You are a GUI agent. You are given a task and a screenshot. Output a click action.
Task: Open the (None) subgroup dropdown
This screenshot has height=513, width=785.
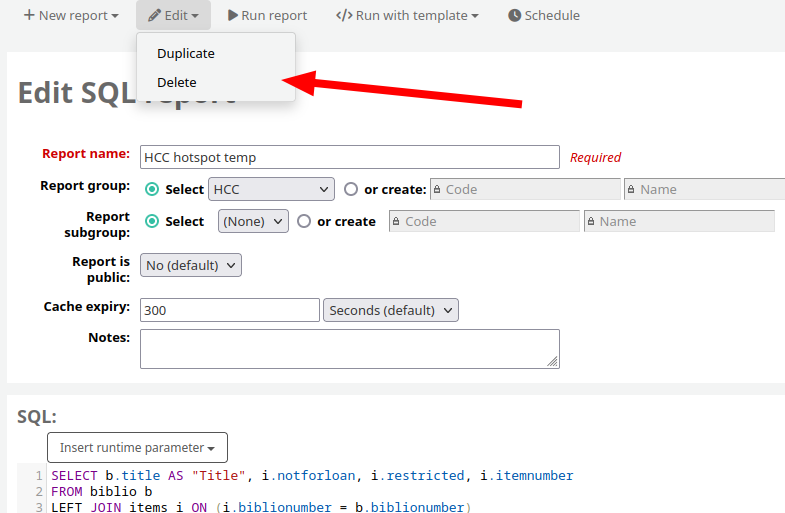click(253, 221)
